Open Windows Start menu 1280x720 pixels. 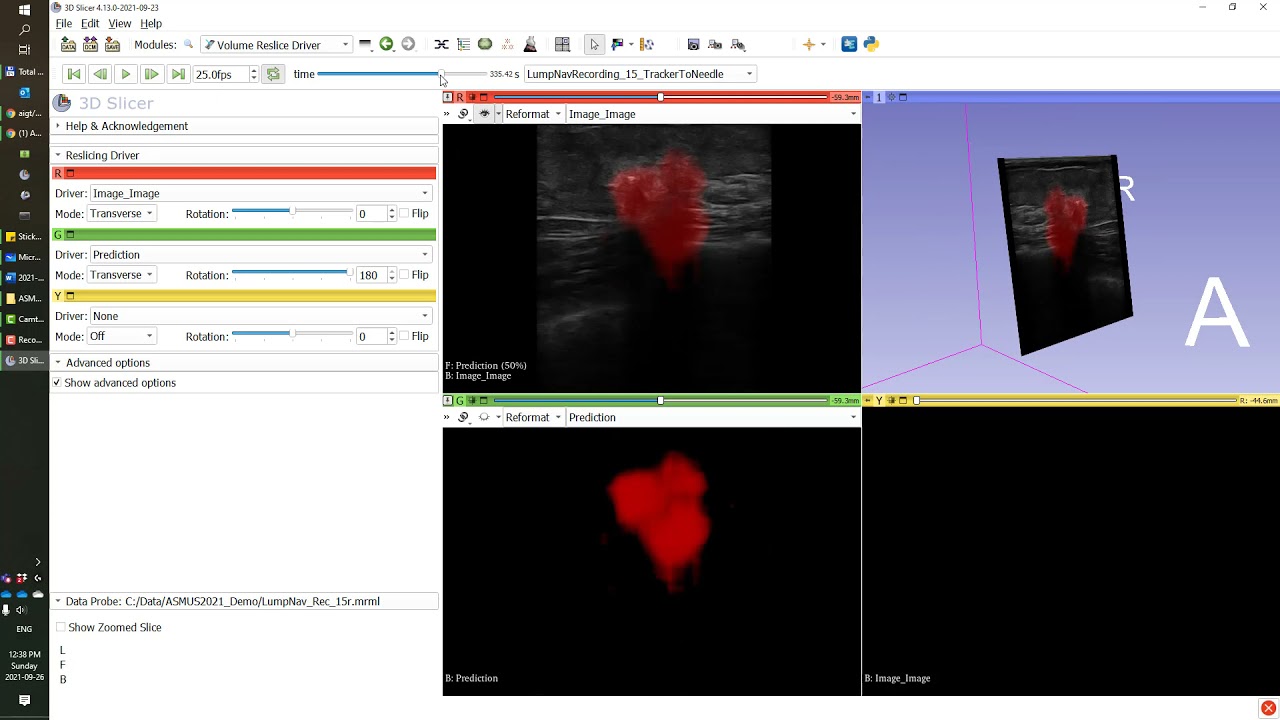click(24, 10)
